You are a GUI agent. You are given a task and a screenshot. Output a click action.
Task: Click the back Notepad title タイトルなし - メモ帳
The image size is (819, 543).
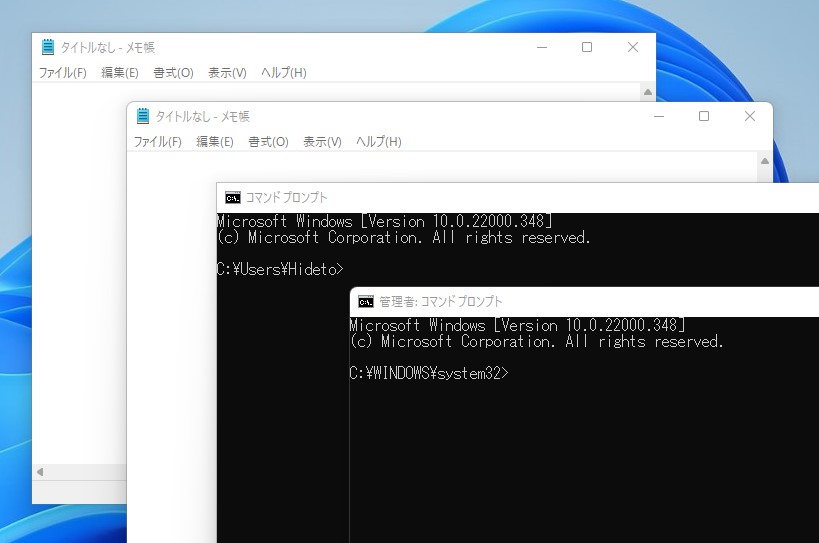[108, 48]
